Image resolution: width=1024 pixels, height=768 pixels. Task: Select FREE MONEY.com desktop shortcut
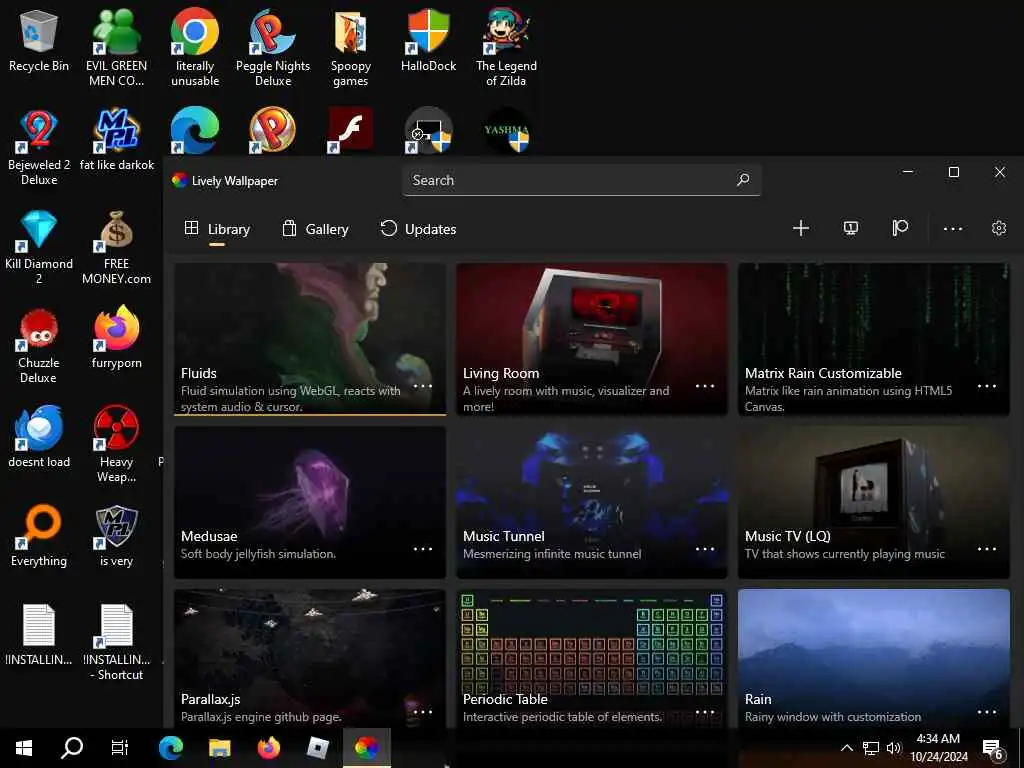[x=116, y=246]
